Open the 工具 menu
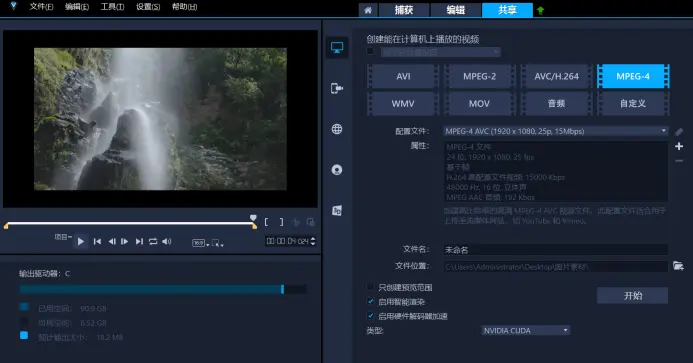 (x=112, y=7)
